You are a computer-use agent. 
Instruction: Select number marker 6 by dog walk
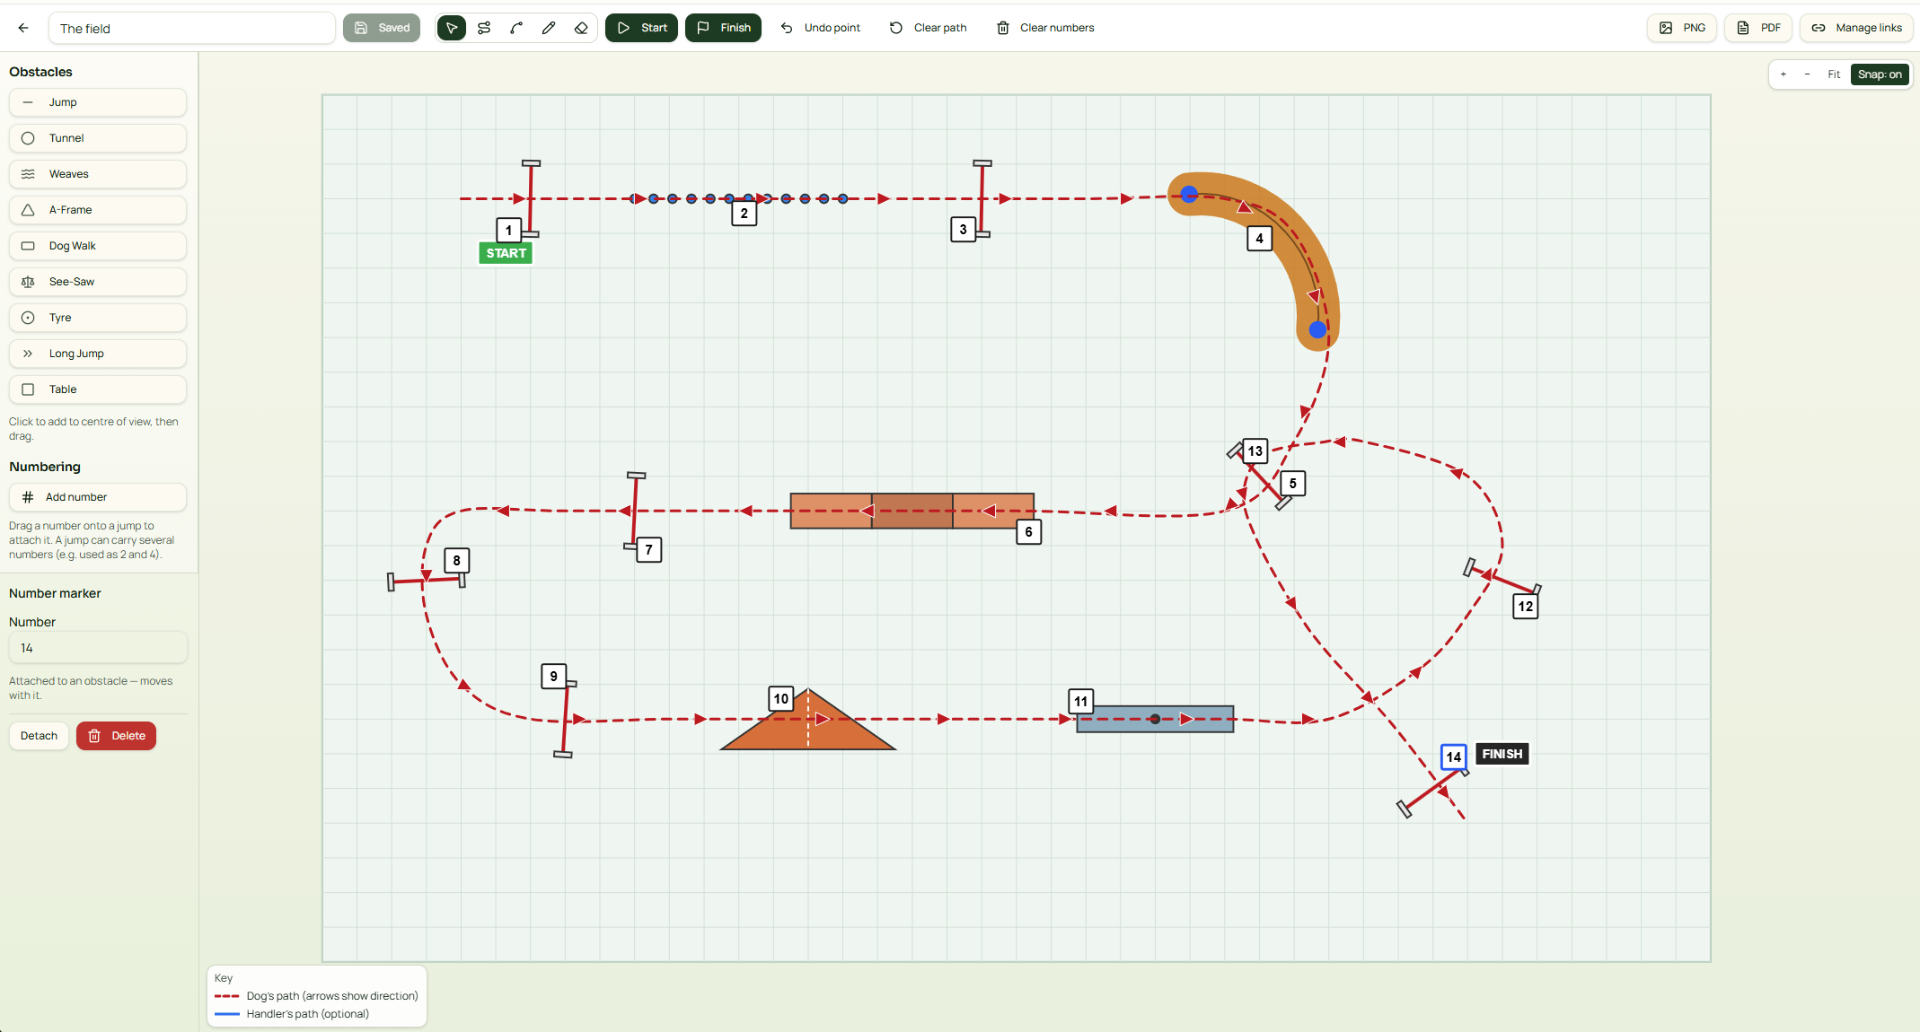point(1029,532)
